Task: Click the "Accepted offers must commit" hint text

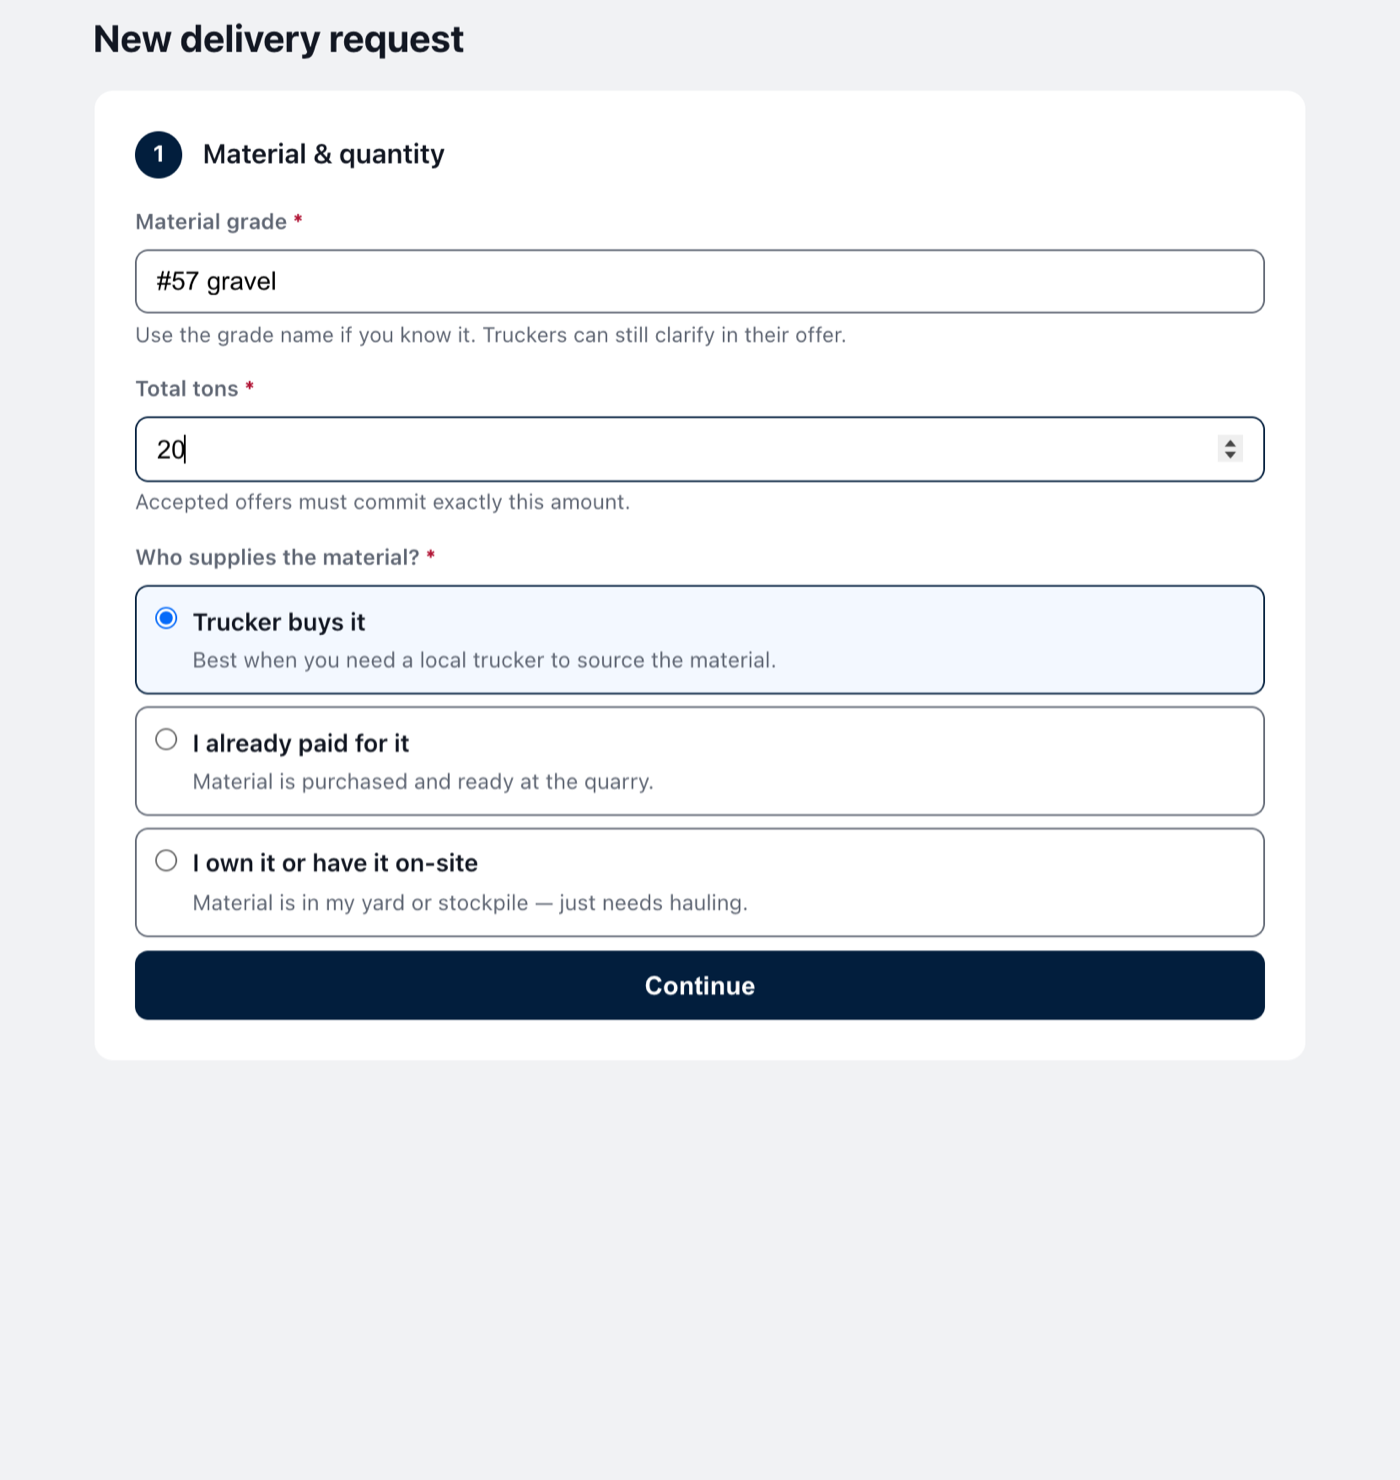Action: (383, 502)
